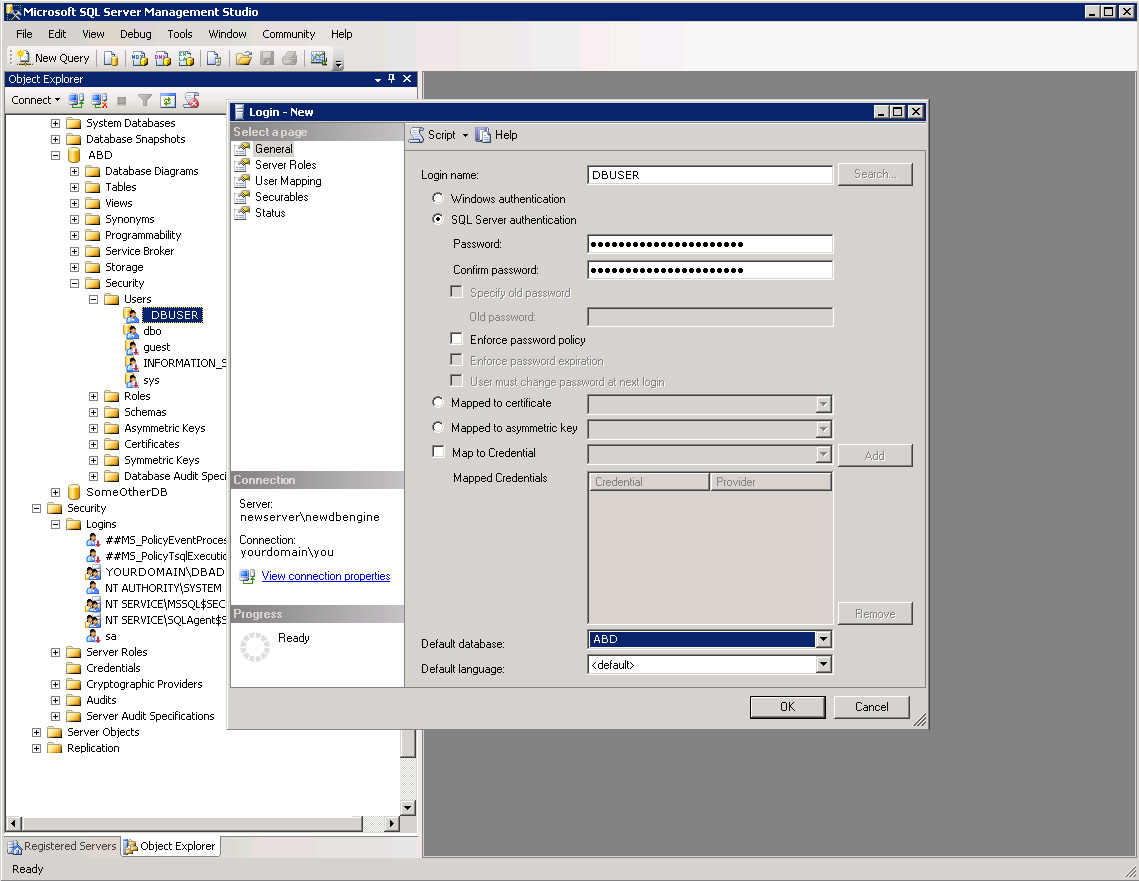The height and width of the screenshot is (881, 1139).
Task: Click the SQL Server Compact Query icon
Action: pyautogui.click(x=214, y=58)
